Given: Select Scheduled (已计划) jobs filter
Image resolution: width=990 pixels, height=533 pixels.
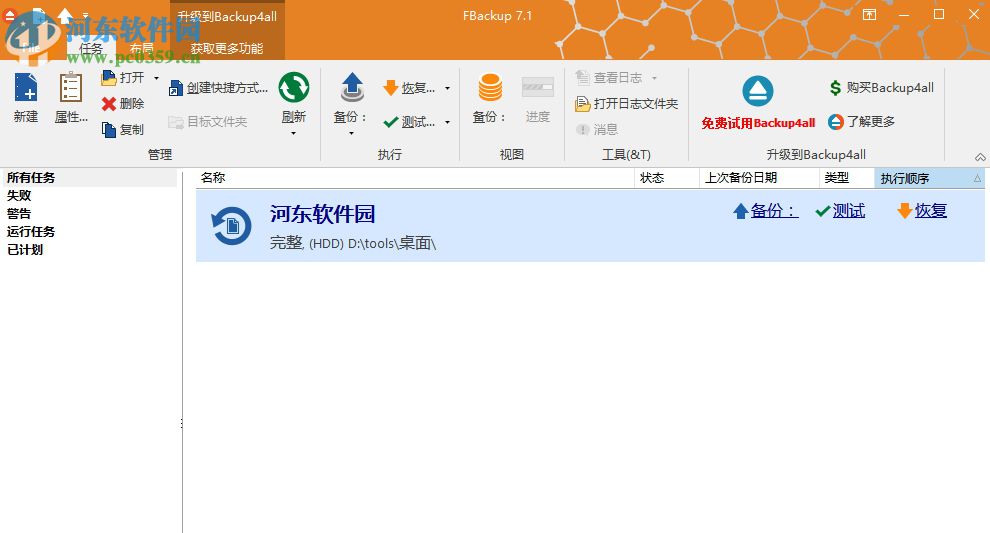Looking at the screenshot, I should 25,249.
